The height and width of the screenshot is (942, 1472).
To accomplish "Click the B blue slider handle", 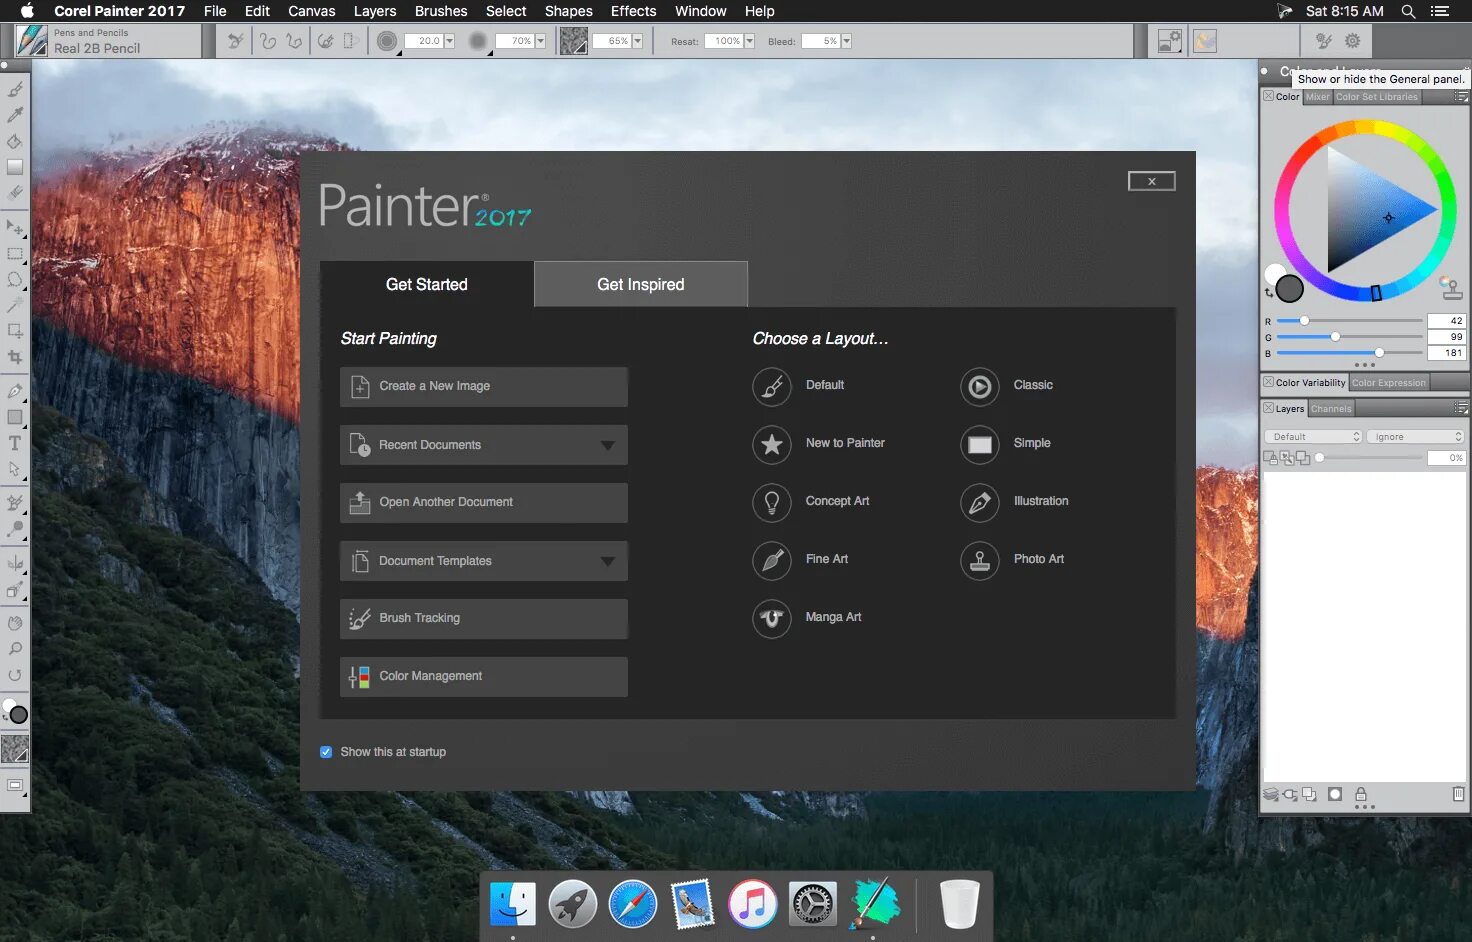I will pyautogui.click(x=1379, y=353).
